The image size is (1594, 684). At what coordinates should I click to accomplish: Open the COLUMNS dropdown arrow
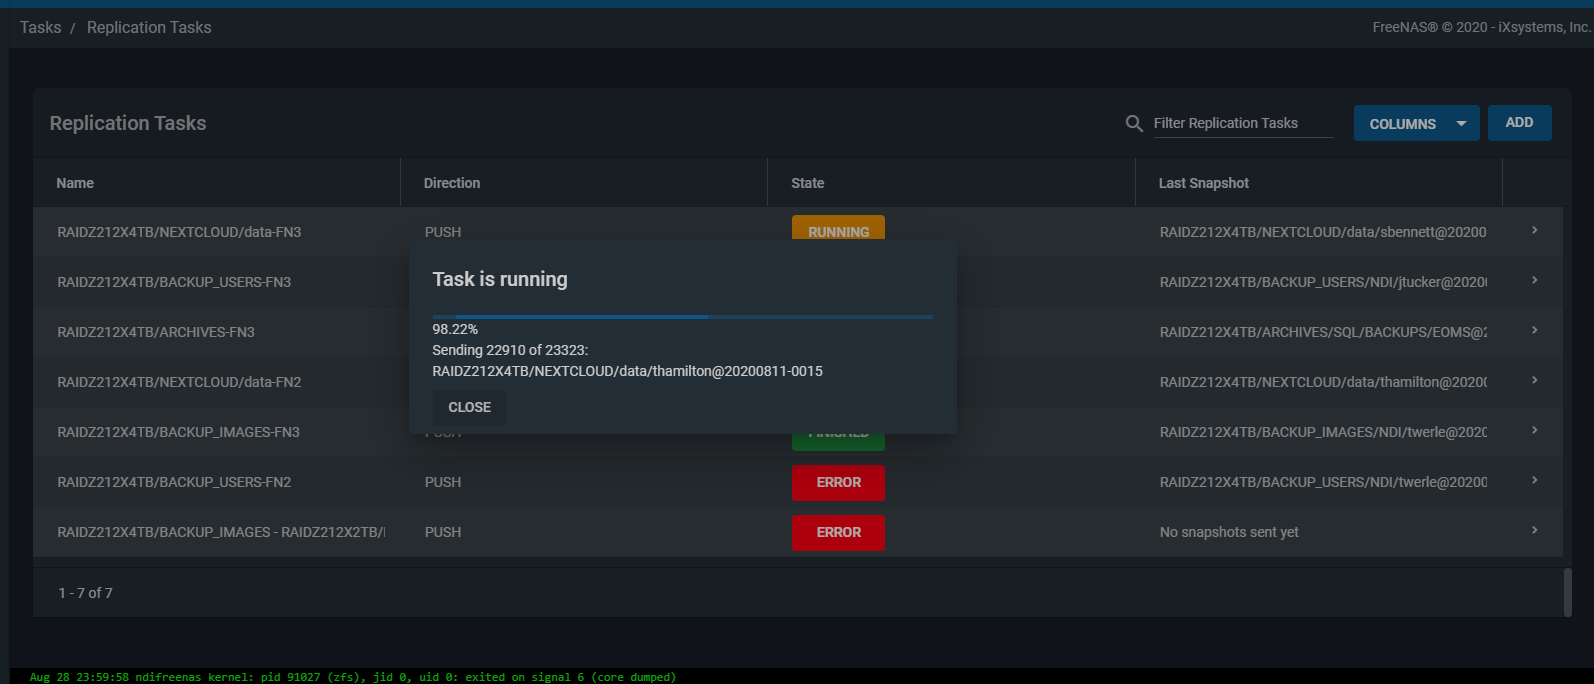pos(1461,124)
